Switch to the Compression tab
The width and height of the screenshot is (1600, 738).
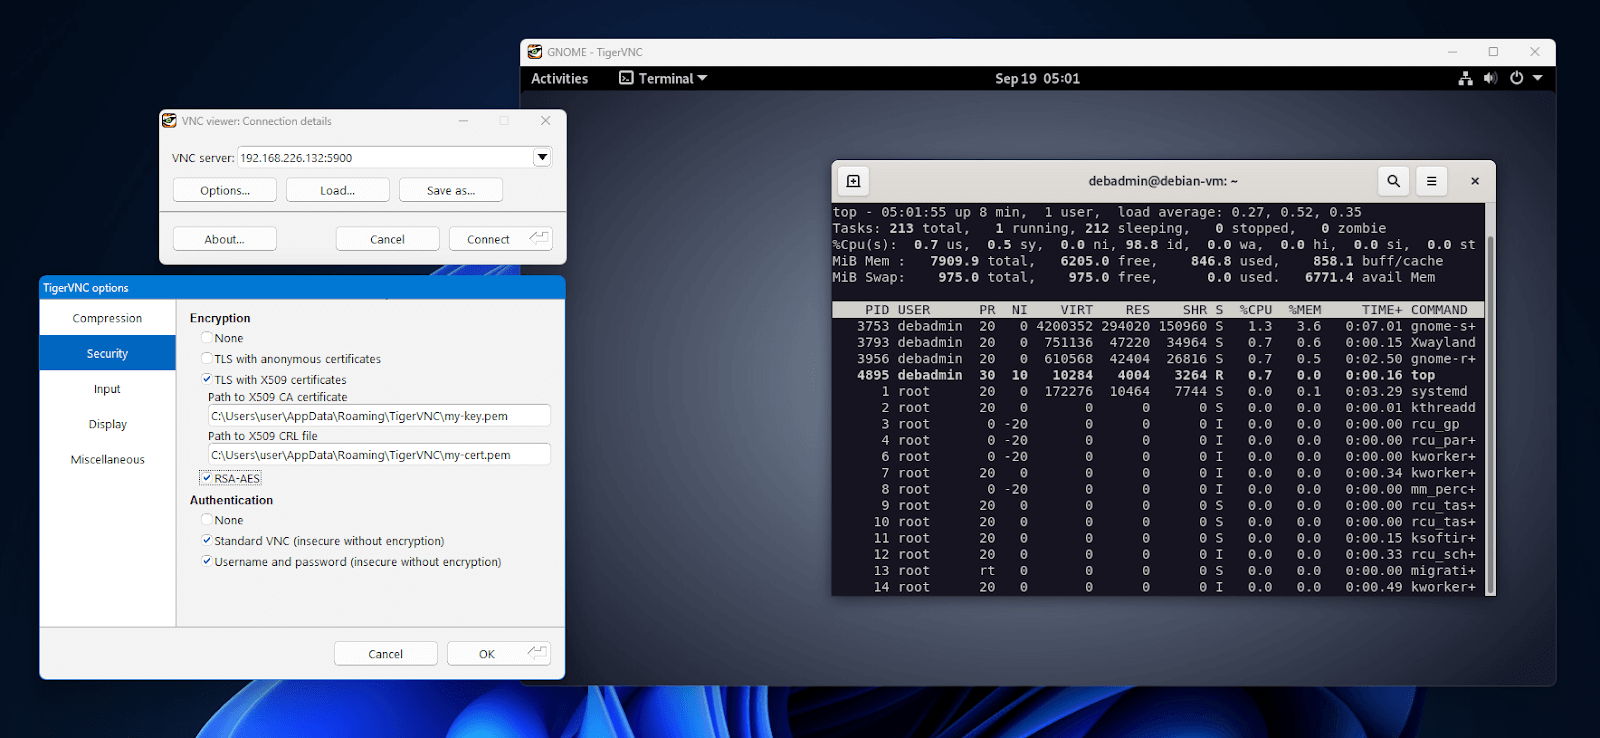(107, 318)
